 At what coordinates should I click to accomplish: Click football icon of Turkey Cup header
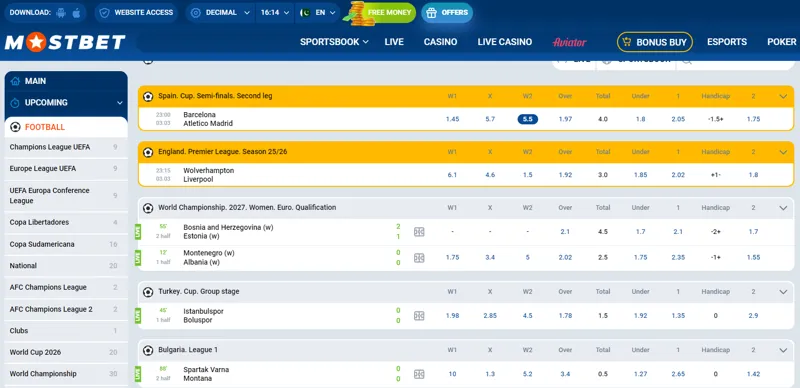[148, 292]
